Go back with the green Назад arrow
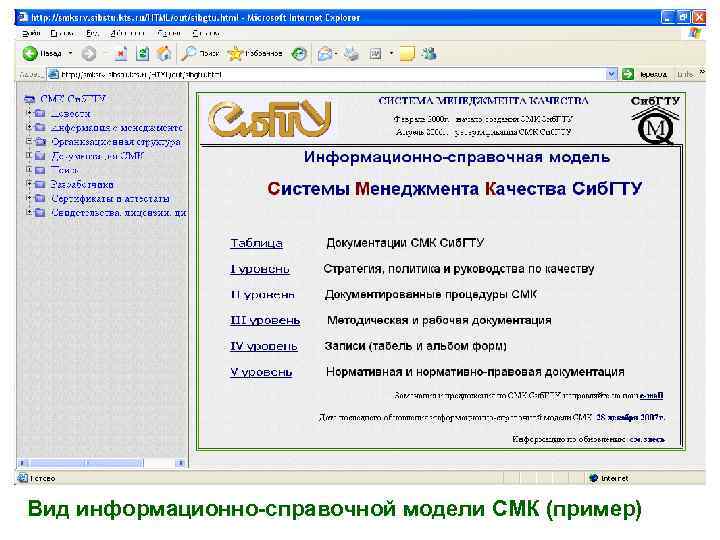 point(30,54)
